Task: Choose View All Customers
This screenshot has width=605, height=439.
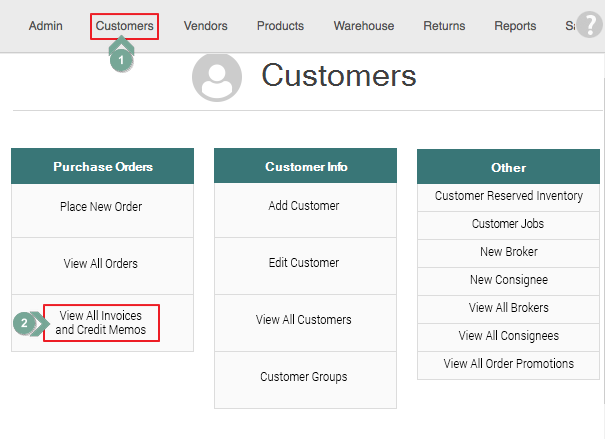Action: [x=304, y=320]
